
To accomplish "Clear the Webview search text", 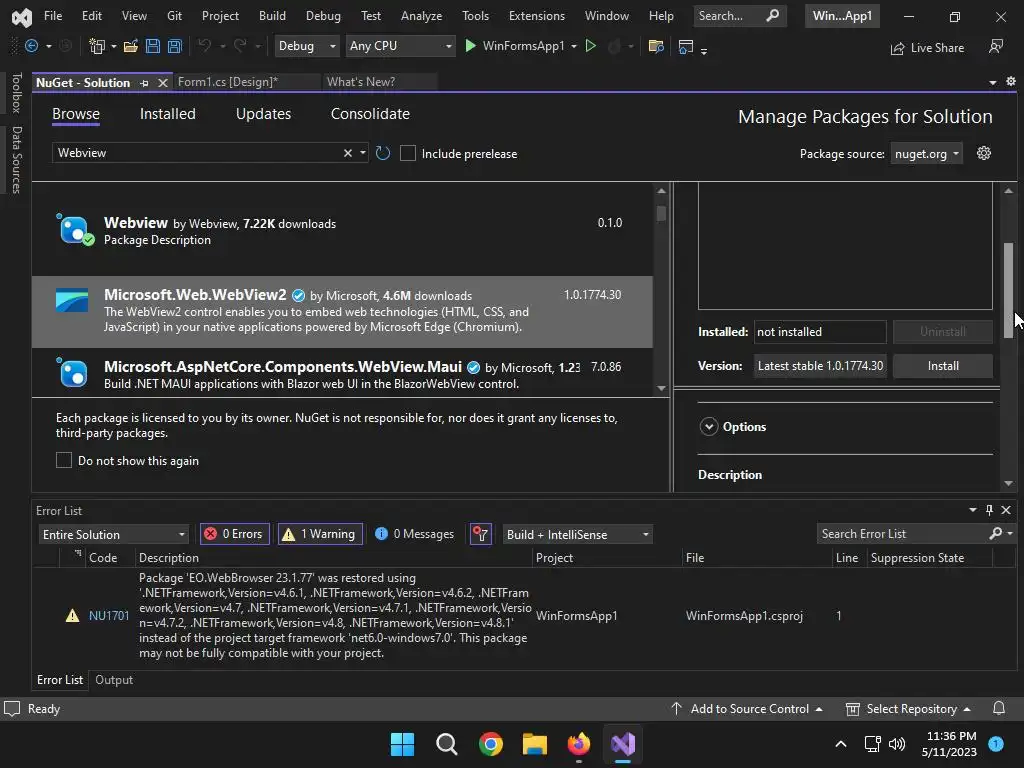I will (x=347, y=153).
